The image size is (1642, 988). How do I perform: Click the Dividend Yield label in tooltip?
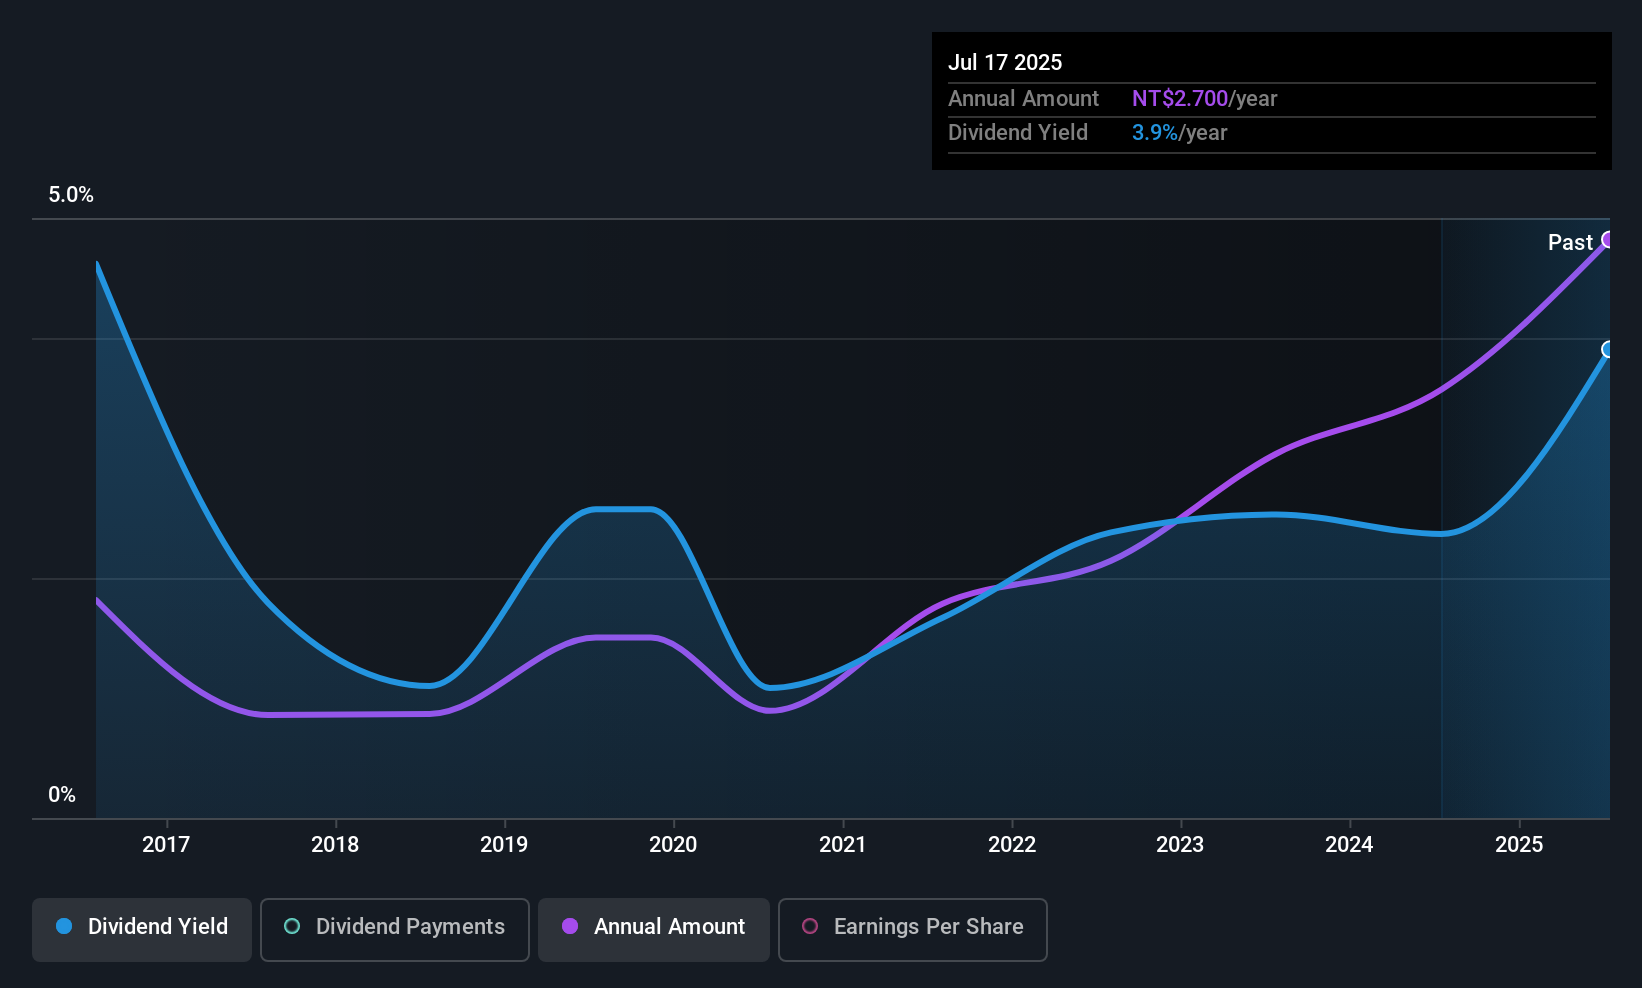1018,132
